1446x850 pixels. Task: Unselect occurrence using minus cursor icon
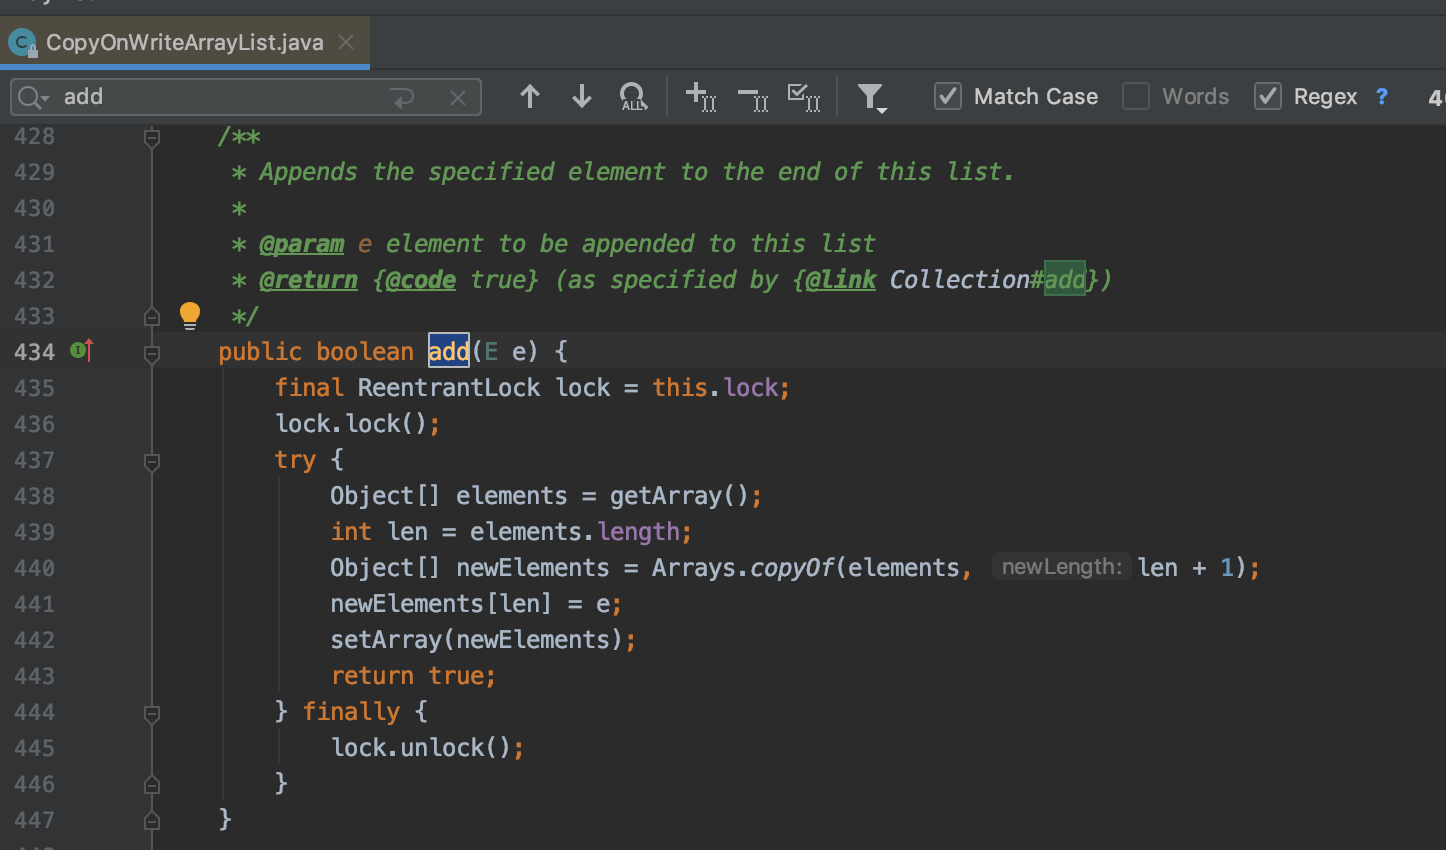point(753,97)
